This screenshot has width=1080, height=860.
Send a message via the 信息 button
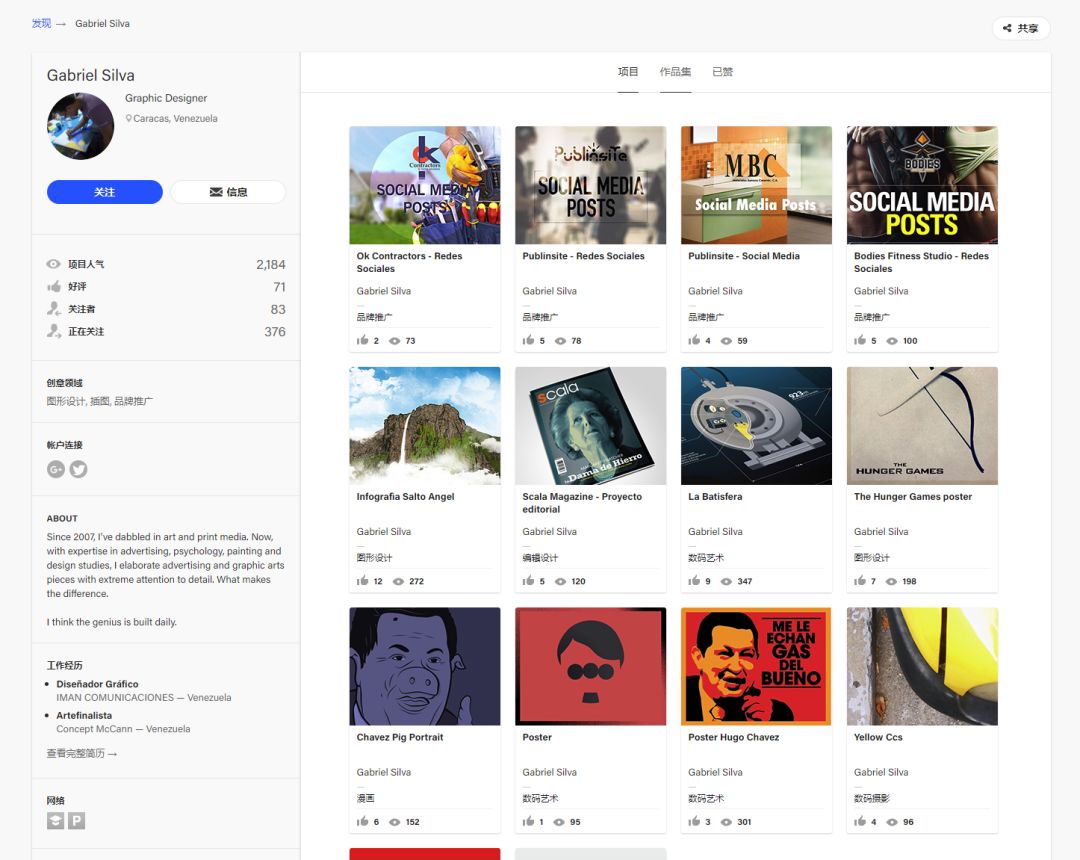[228, 192]
